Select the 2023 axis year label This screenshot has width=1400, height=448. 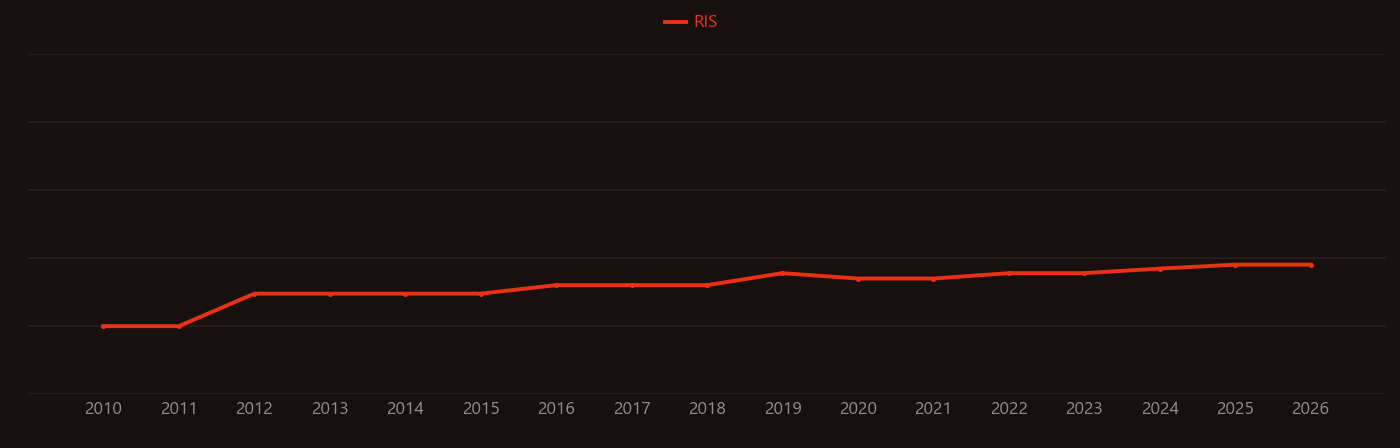point(1084,409)
